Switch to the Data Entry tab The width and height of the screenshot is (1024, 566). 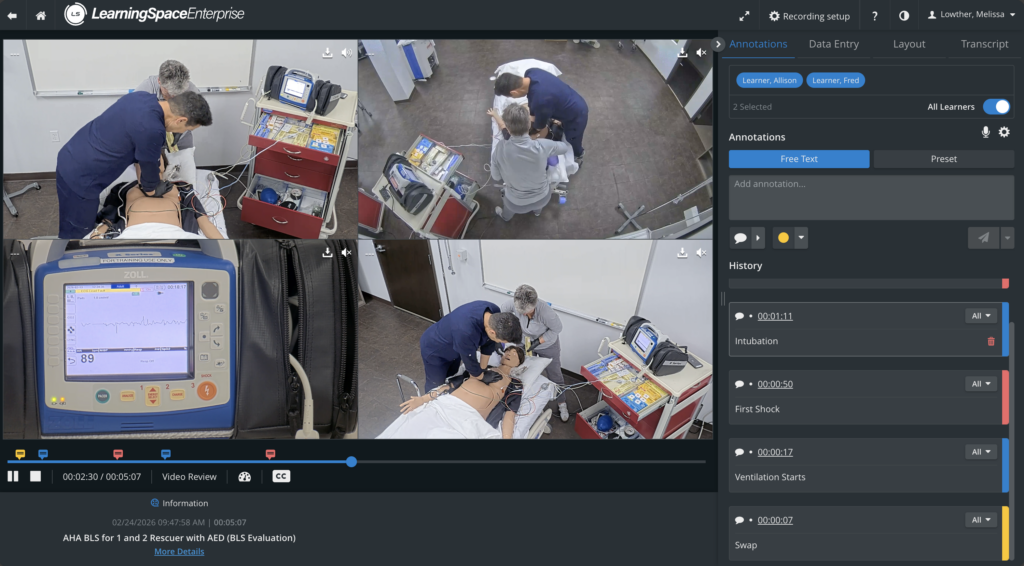click(833, 44)
